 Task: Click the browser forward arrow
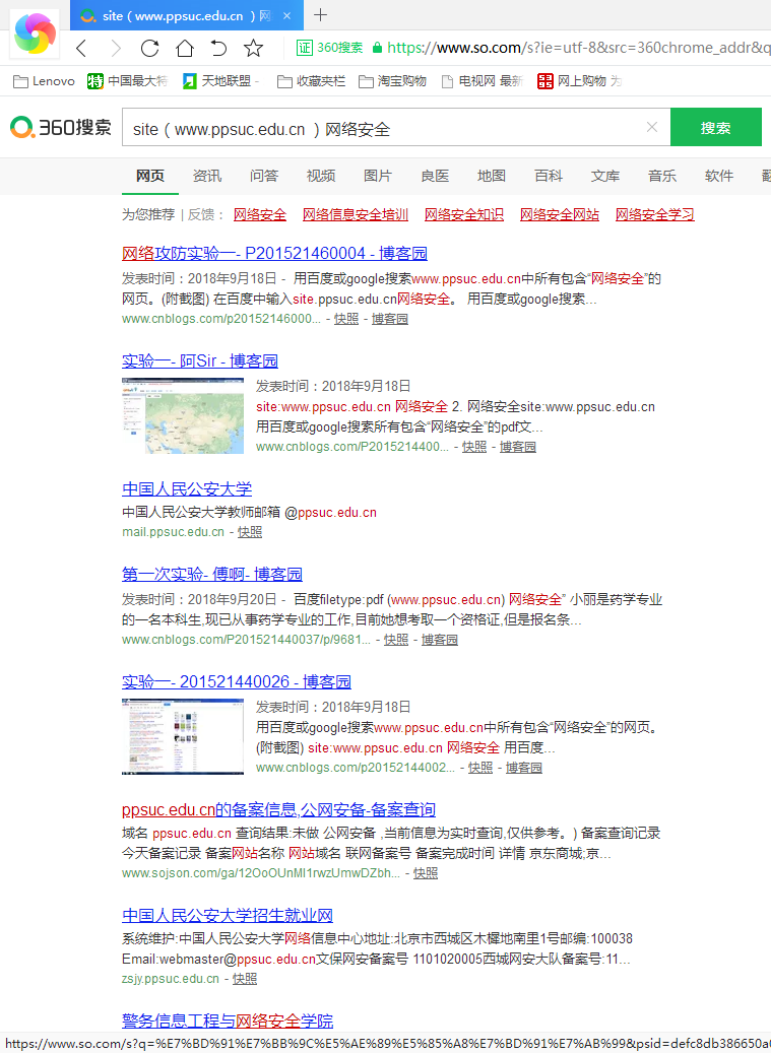click(115, 48)
